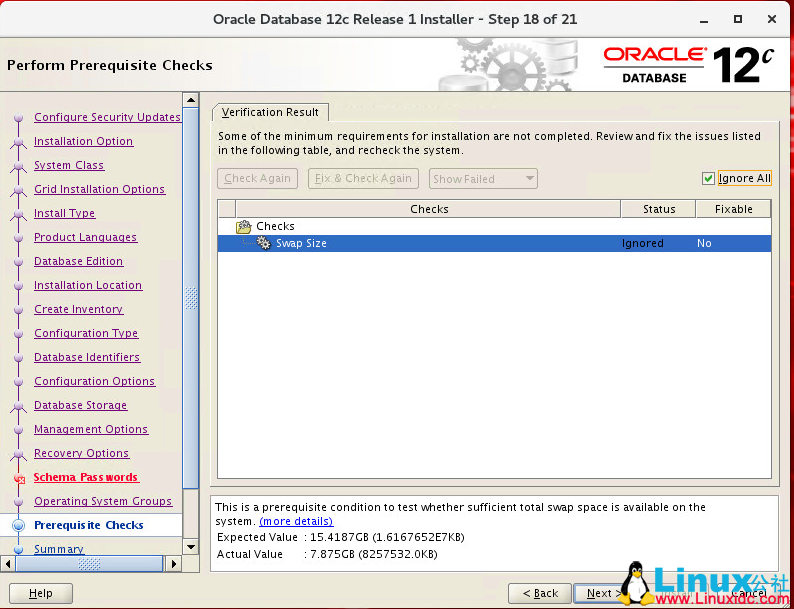Click the horizontal scrollbar thumb in step list

[x=89, y=563]
